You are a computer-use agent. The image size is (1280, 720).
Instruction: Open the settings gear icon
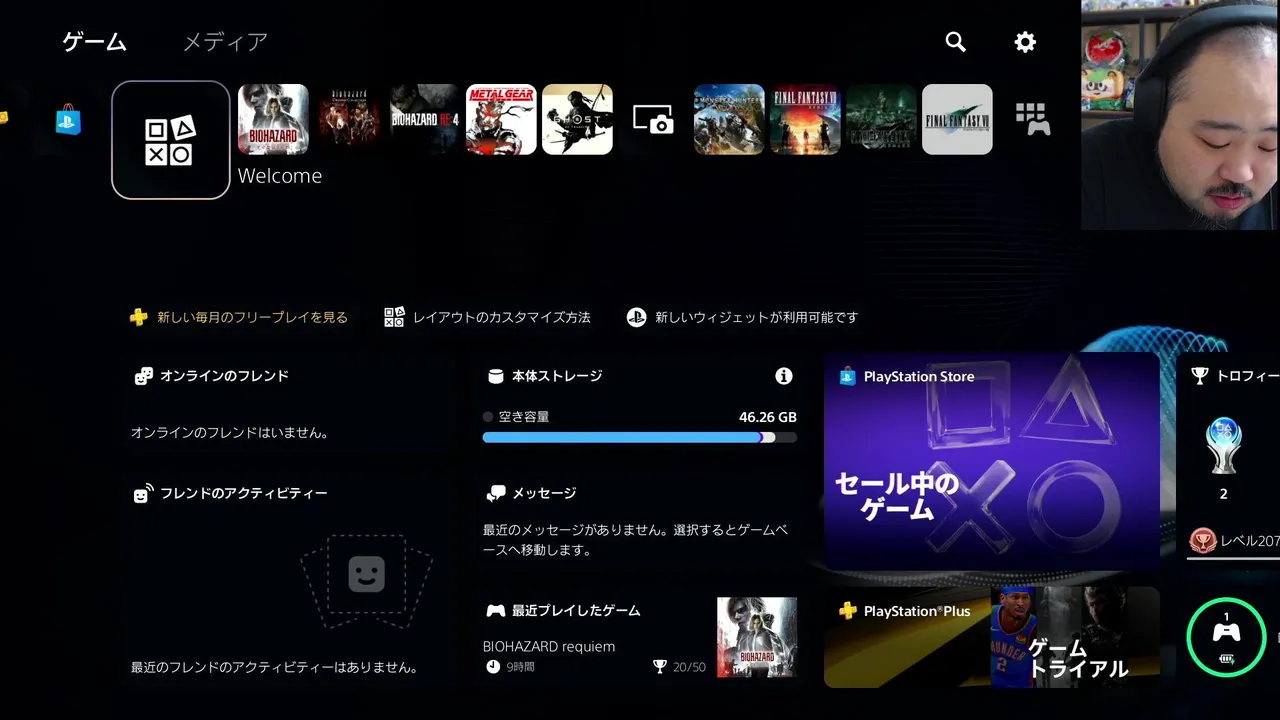pyautogui.click(x=1025, y=42)
